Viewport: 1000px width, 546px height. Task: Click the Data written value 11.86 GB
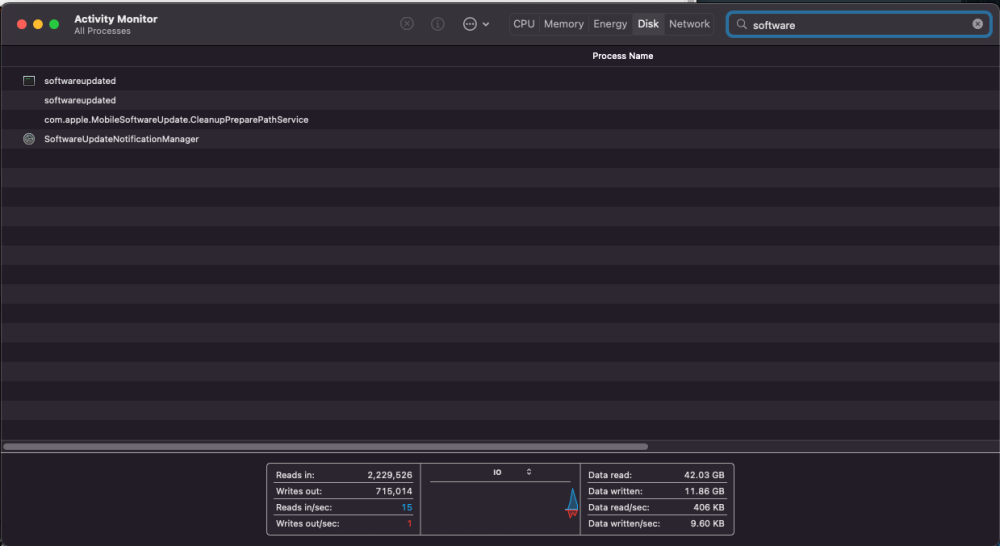(704, 491)
